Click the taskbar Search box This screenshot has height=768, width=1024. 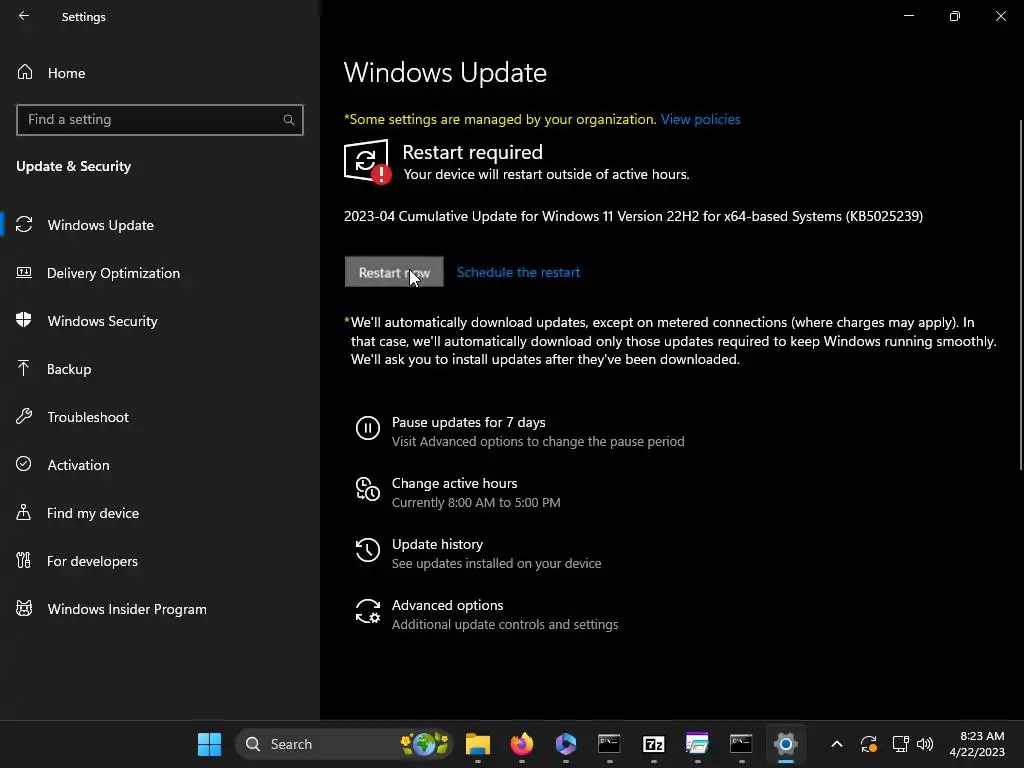[344, 744]
